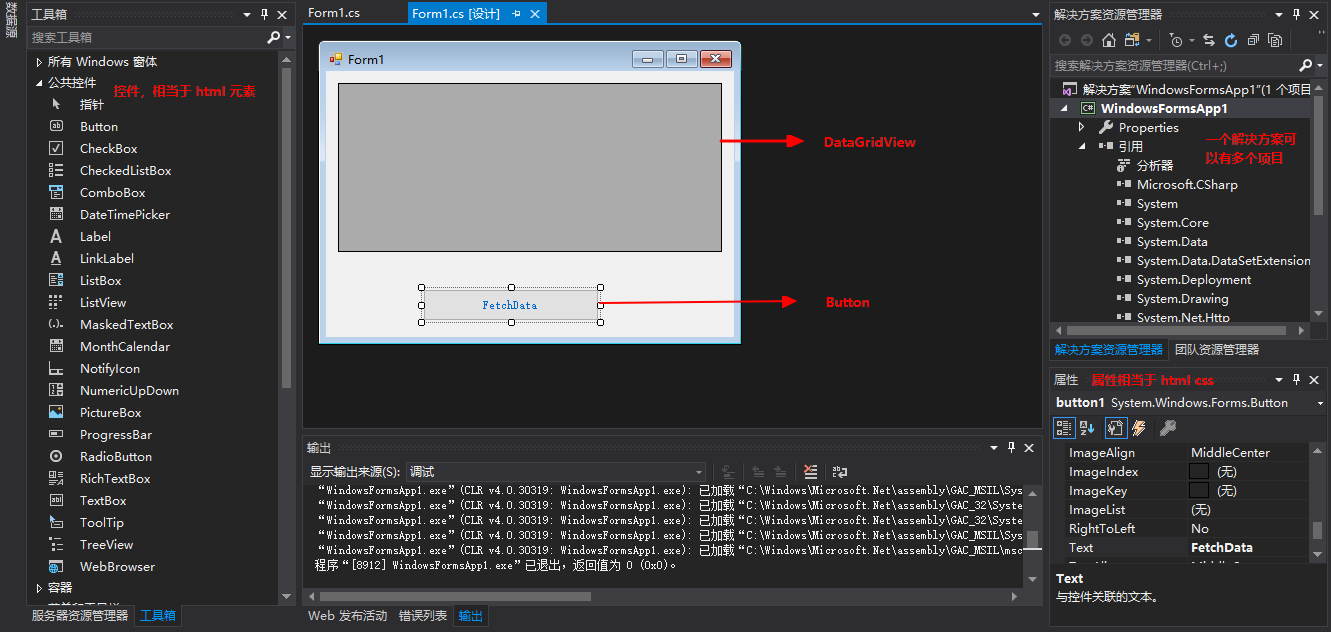Viewport: 1331px width, 632px height.
Task: Toggle the categorized view in Properties panel
Action: click(1064, 428)
